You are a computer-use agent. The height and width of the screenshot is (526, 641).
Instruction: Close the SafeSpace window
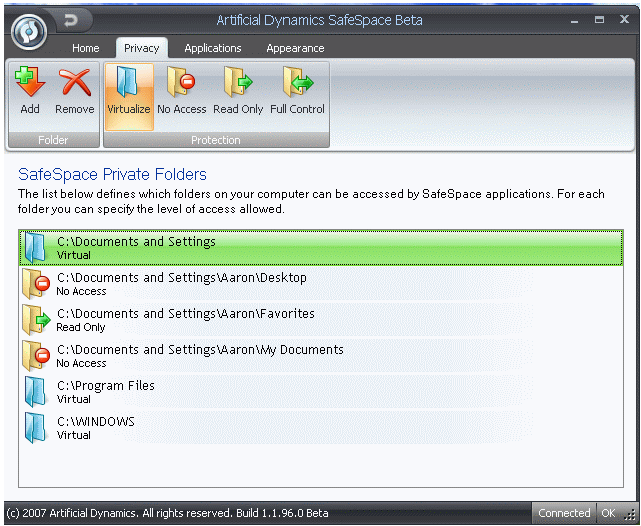pos(624,20)
